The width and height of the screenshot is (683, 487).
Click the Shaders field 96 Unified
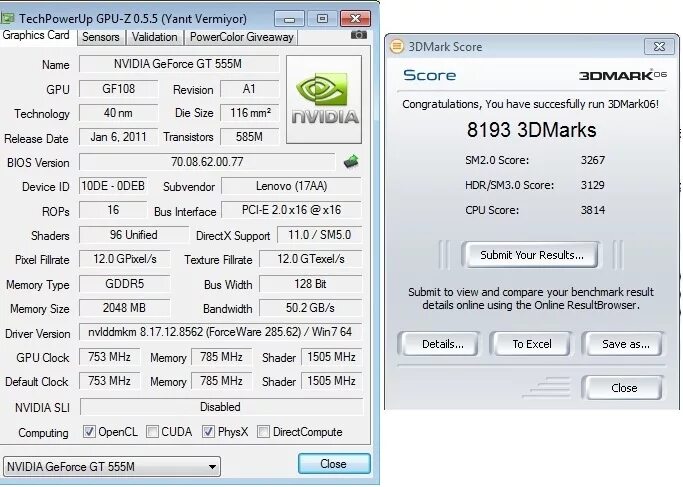point(134,235)
